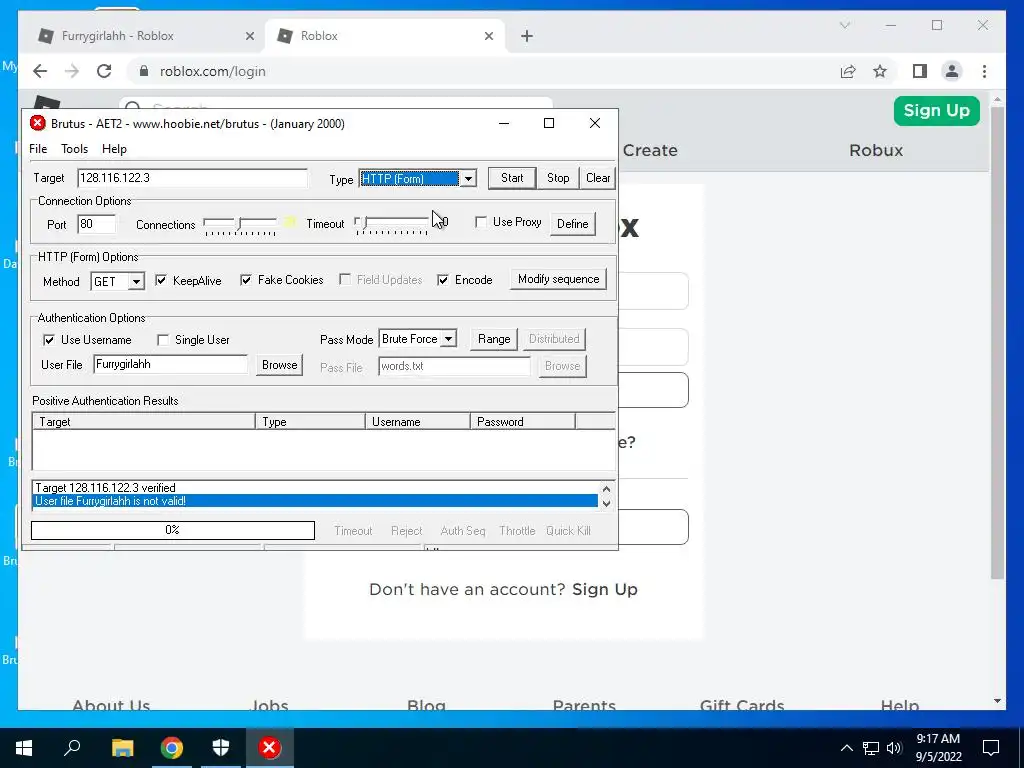Open Chrome's side panel icon
This screenshot has height=768, width=1024.
coord(920,71)
